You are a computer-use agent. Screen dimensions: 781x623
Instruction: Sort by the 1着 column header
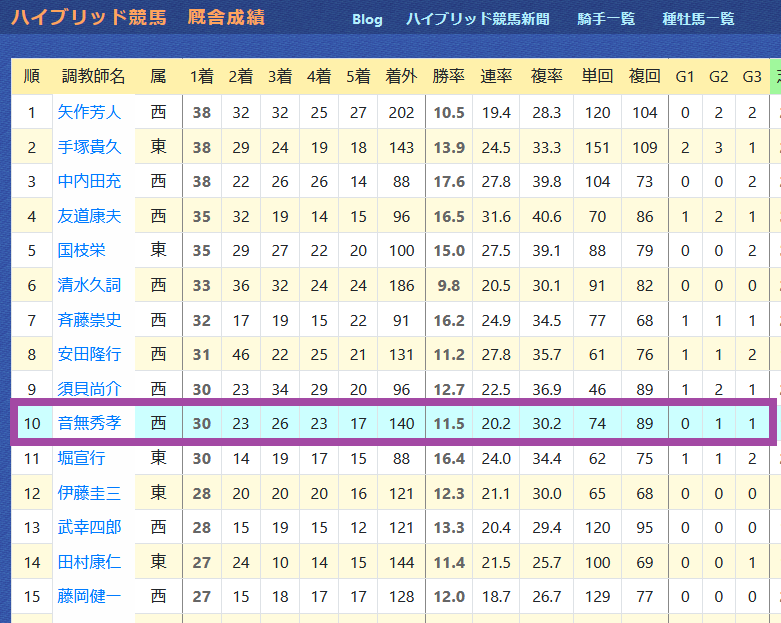[202, 77]
